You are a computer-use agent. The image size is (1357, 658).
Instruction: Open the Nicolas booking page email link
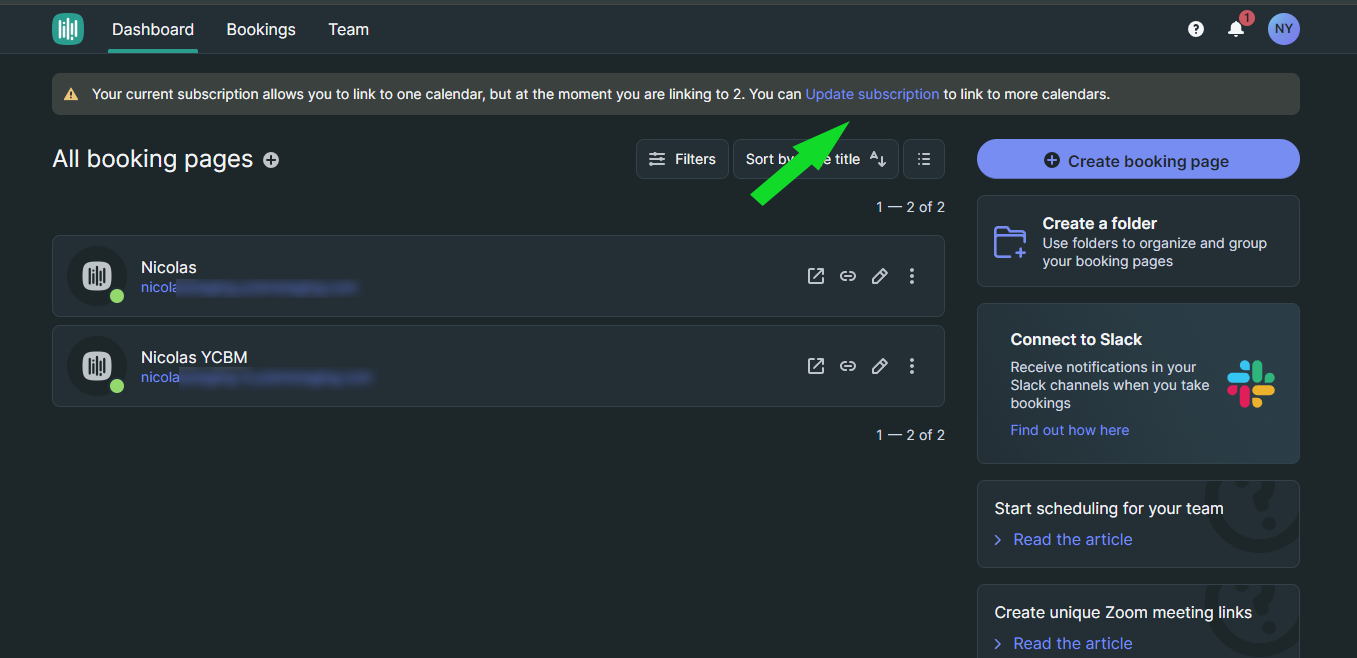pos(248,287)
